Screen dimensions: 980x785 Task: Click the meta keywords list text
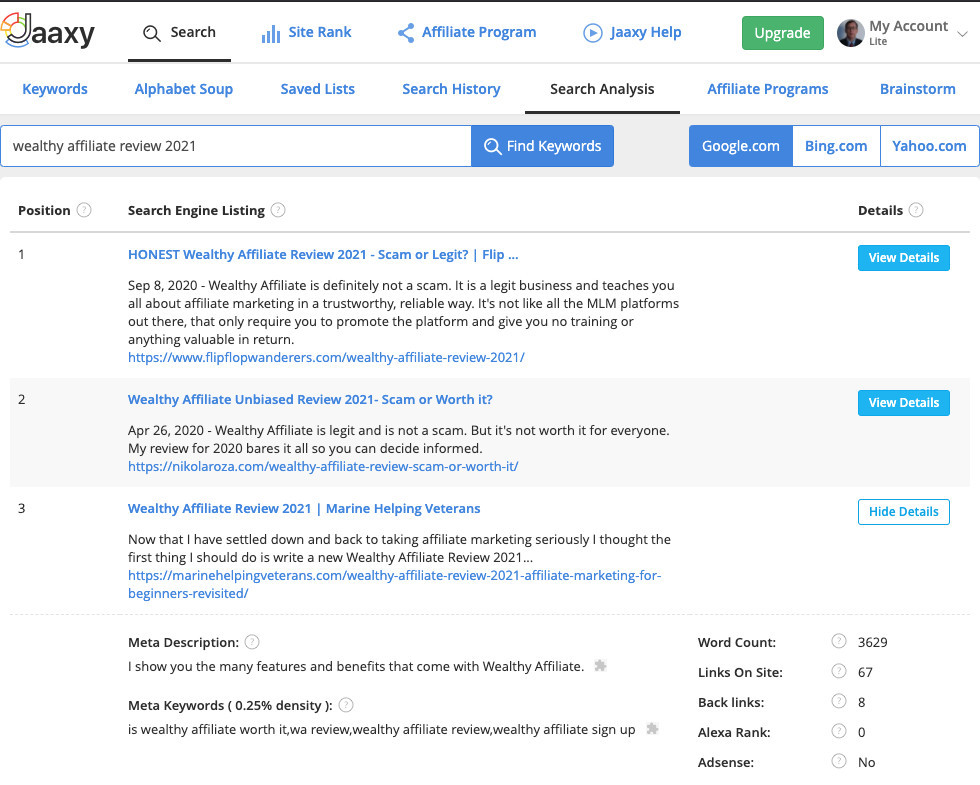point(381,729)
